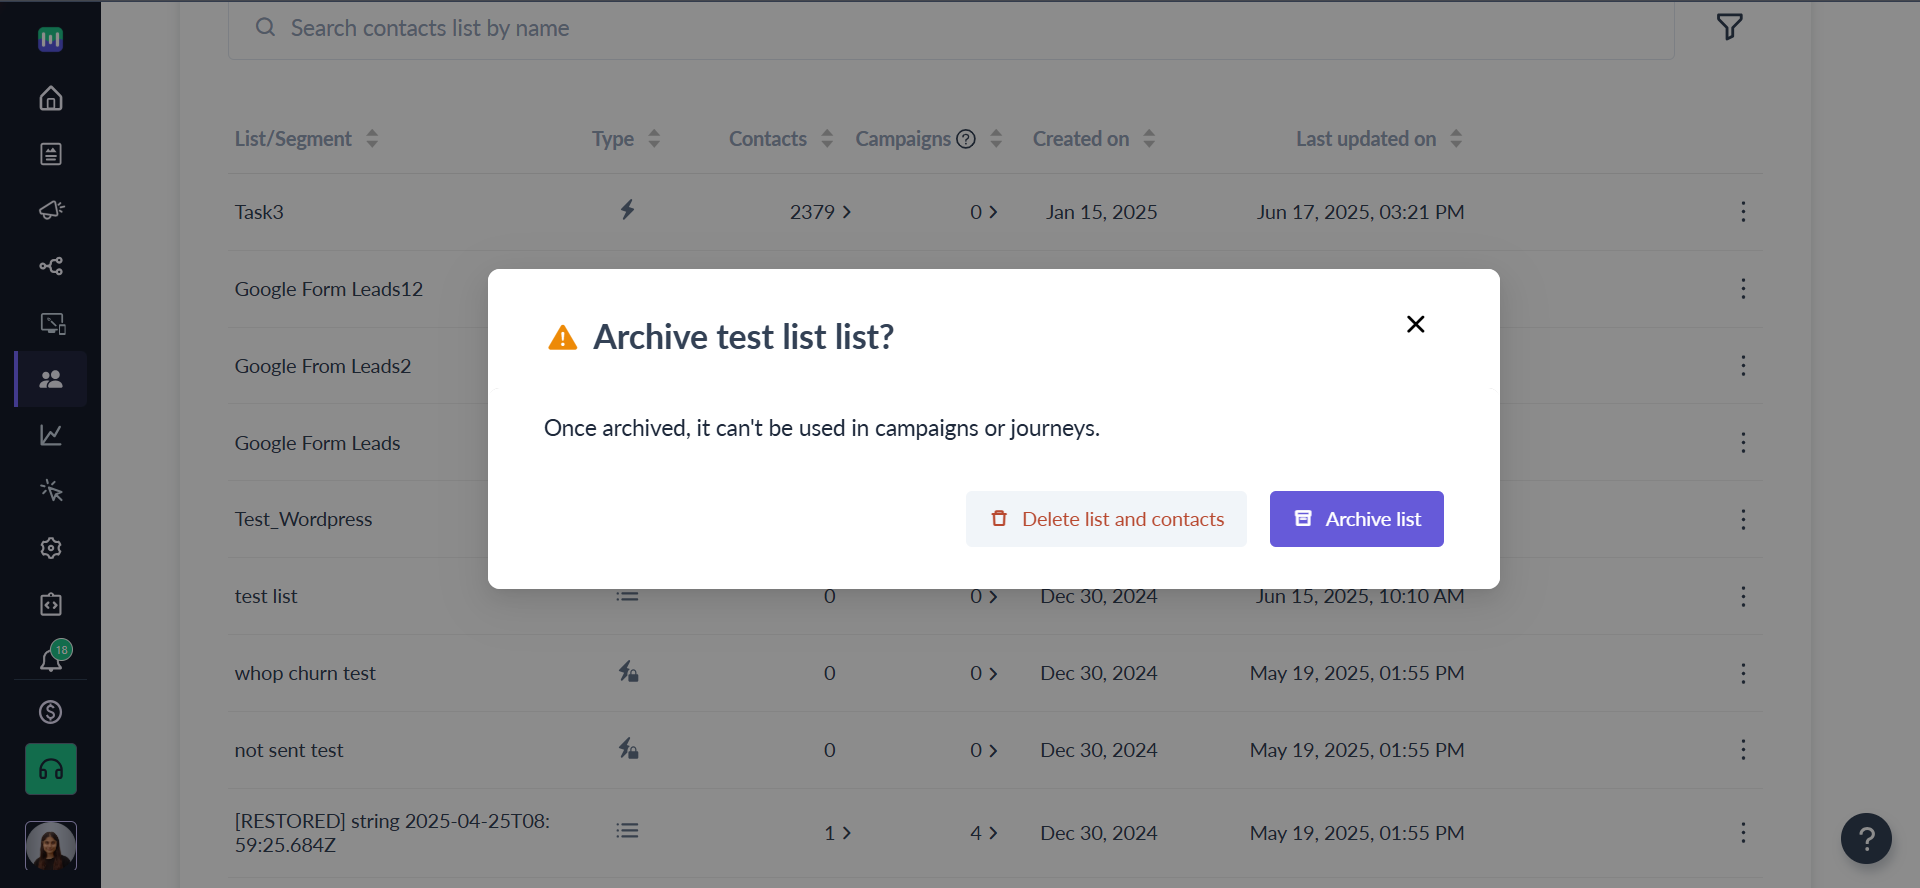
Task: Click Archive list button
Action: [x=1357, y=519]
